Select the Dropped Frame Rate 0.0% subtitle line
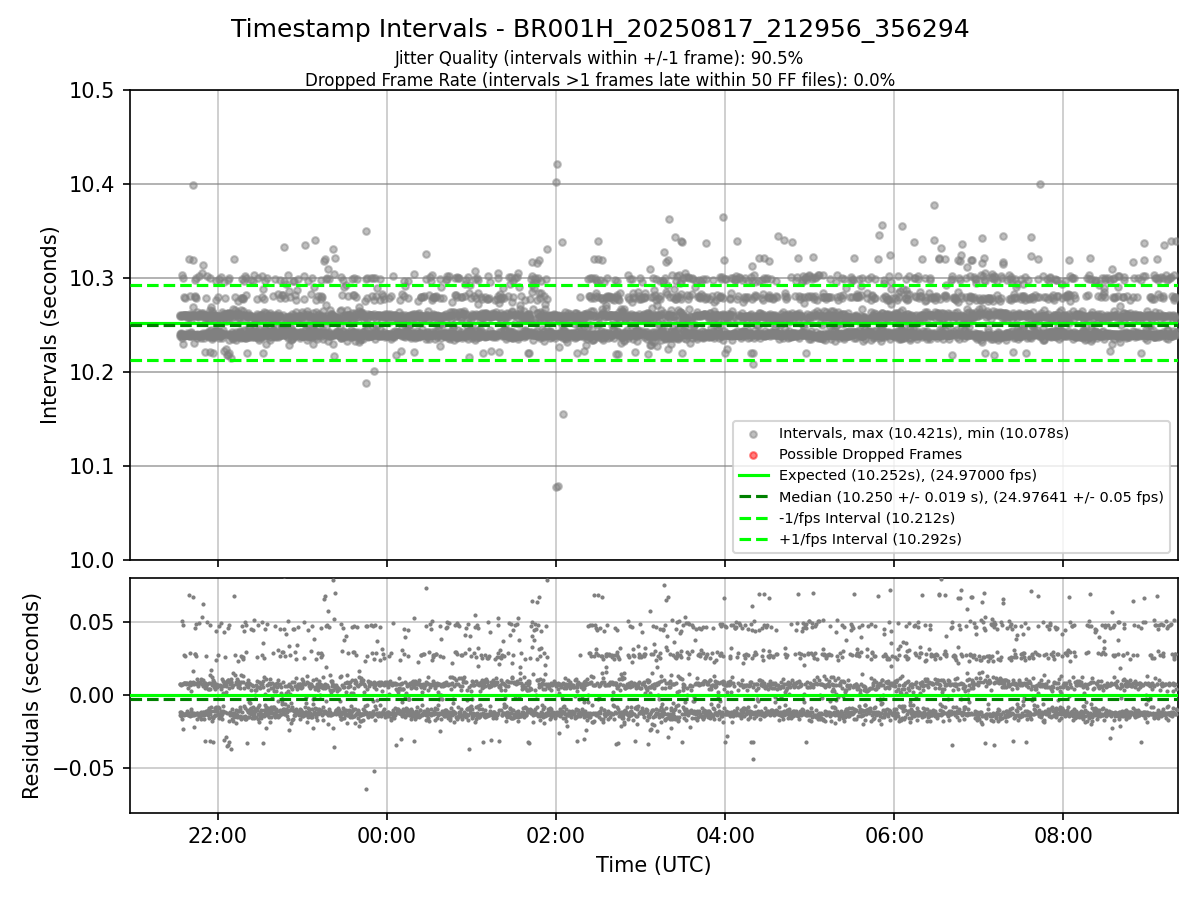The height and width of the screenshot is (900, 1200). click(x=600, y=80)
